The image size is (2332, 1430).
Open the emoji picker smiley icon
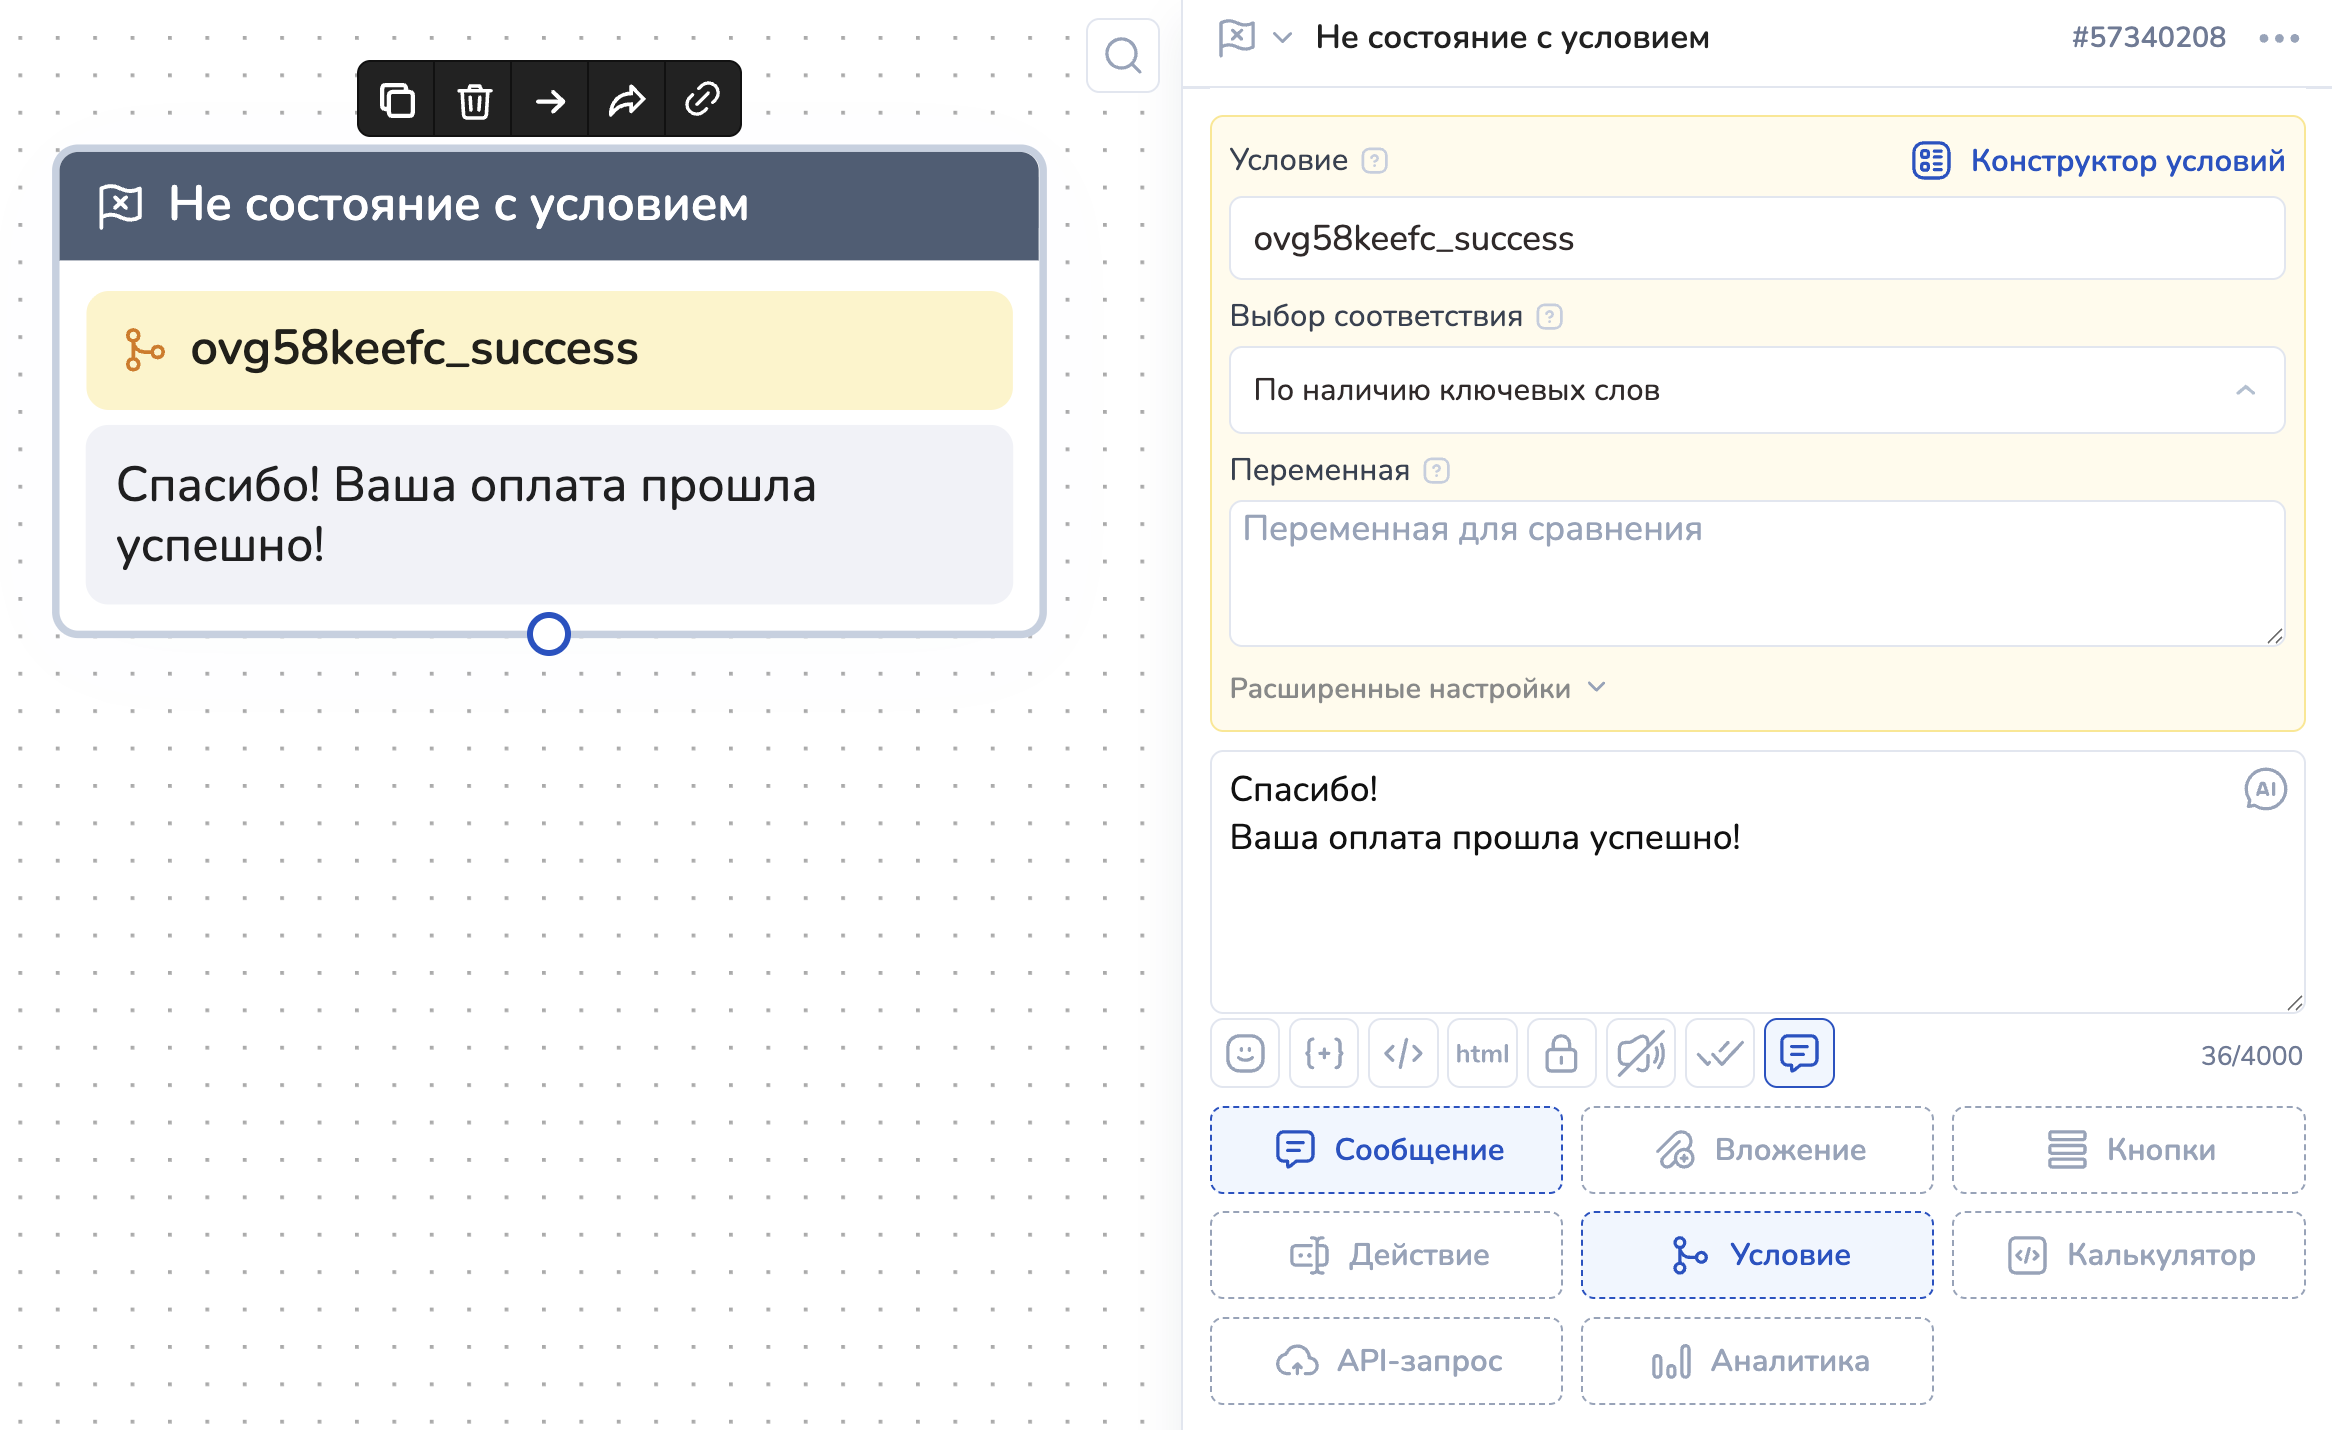(1244, 1053)
